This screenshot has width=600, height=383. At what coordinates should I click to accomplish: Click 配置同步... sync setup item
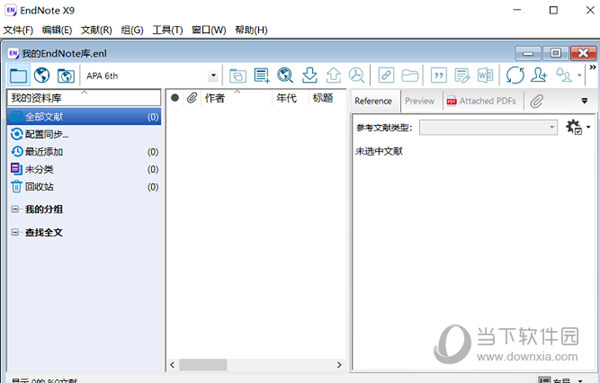(x=84, y=134)
